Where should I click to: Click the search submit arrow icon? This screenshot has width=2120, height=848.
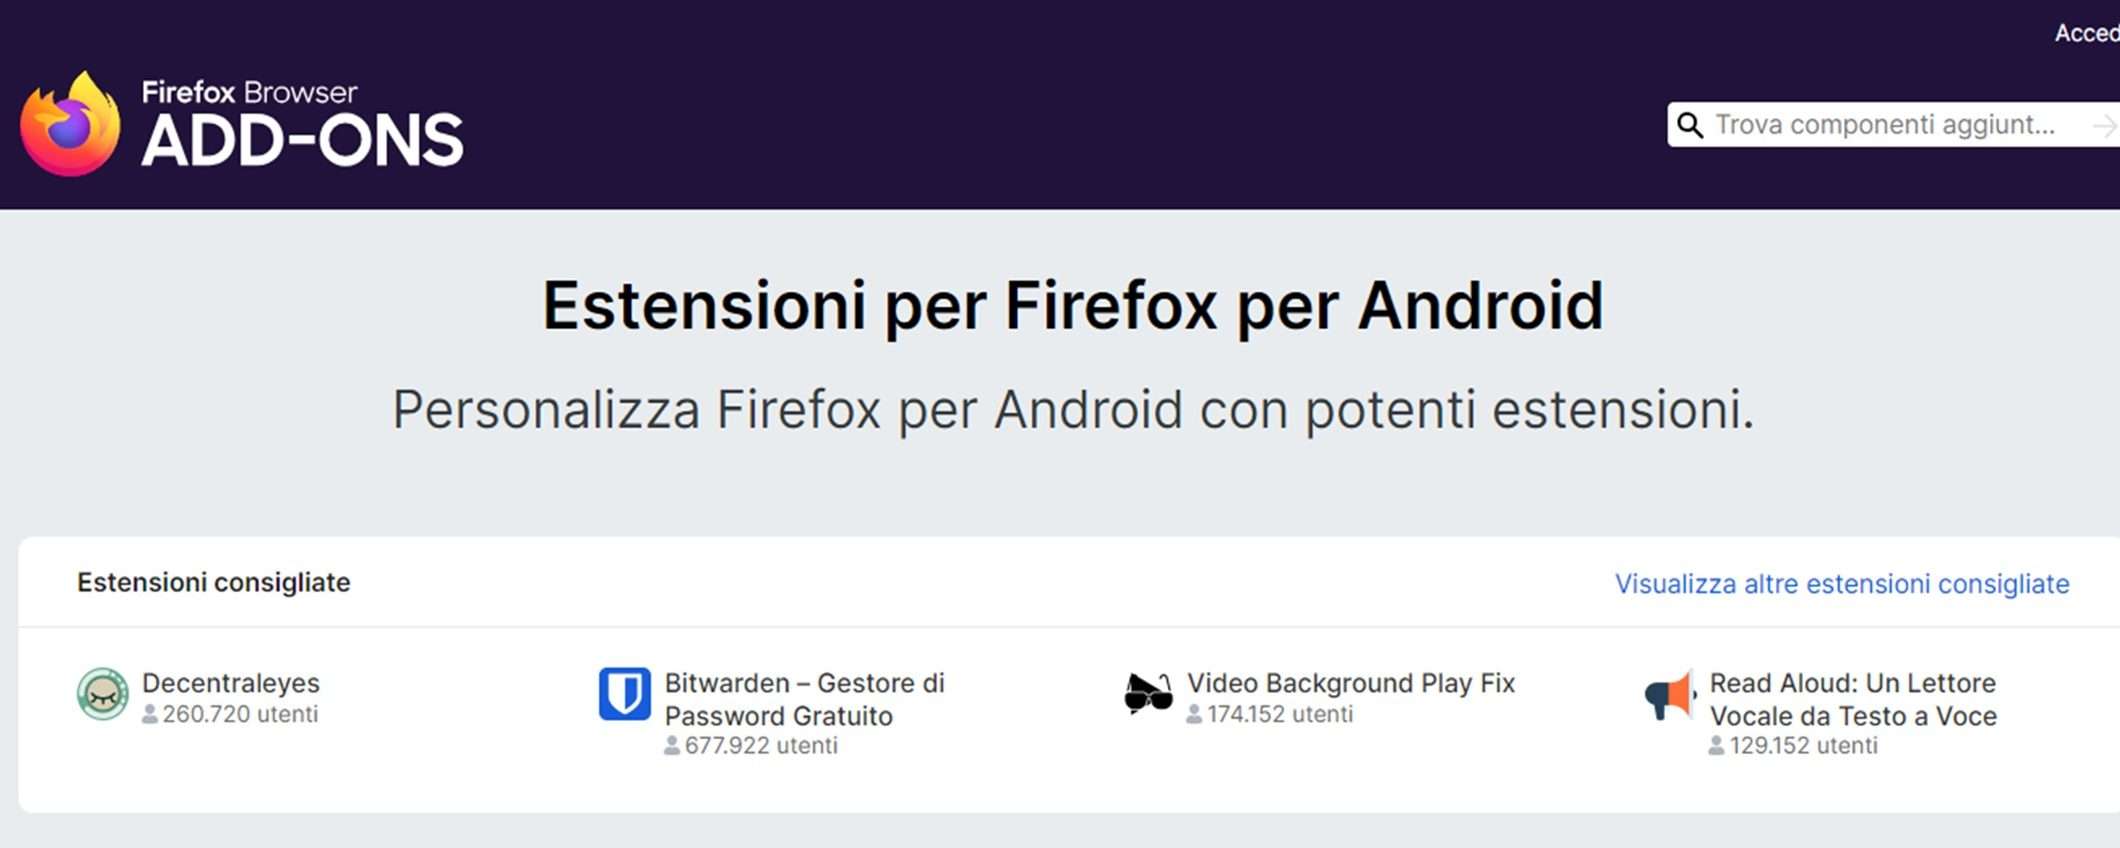[x=2104, y=125]
